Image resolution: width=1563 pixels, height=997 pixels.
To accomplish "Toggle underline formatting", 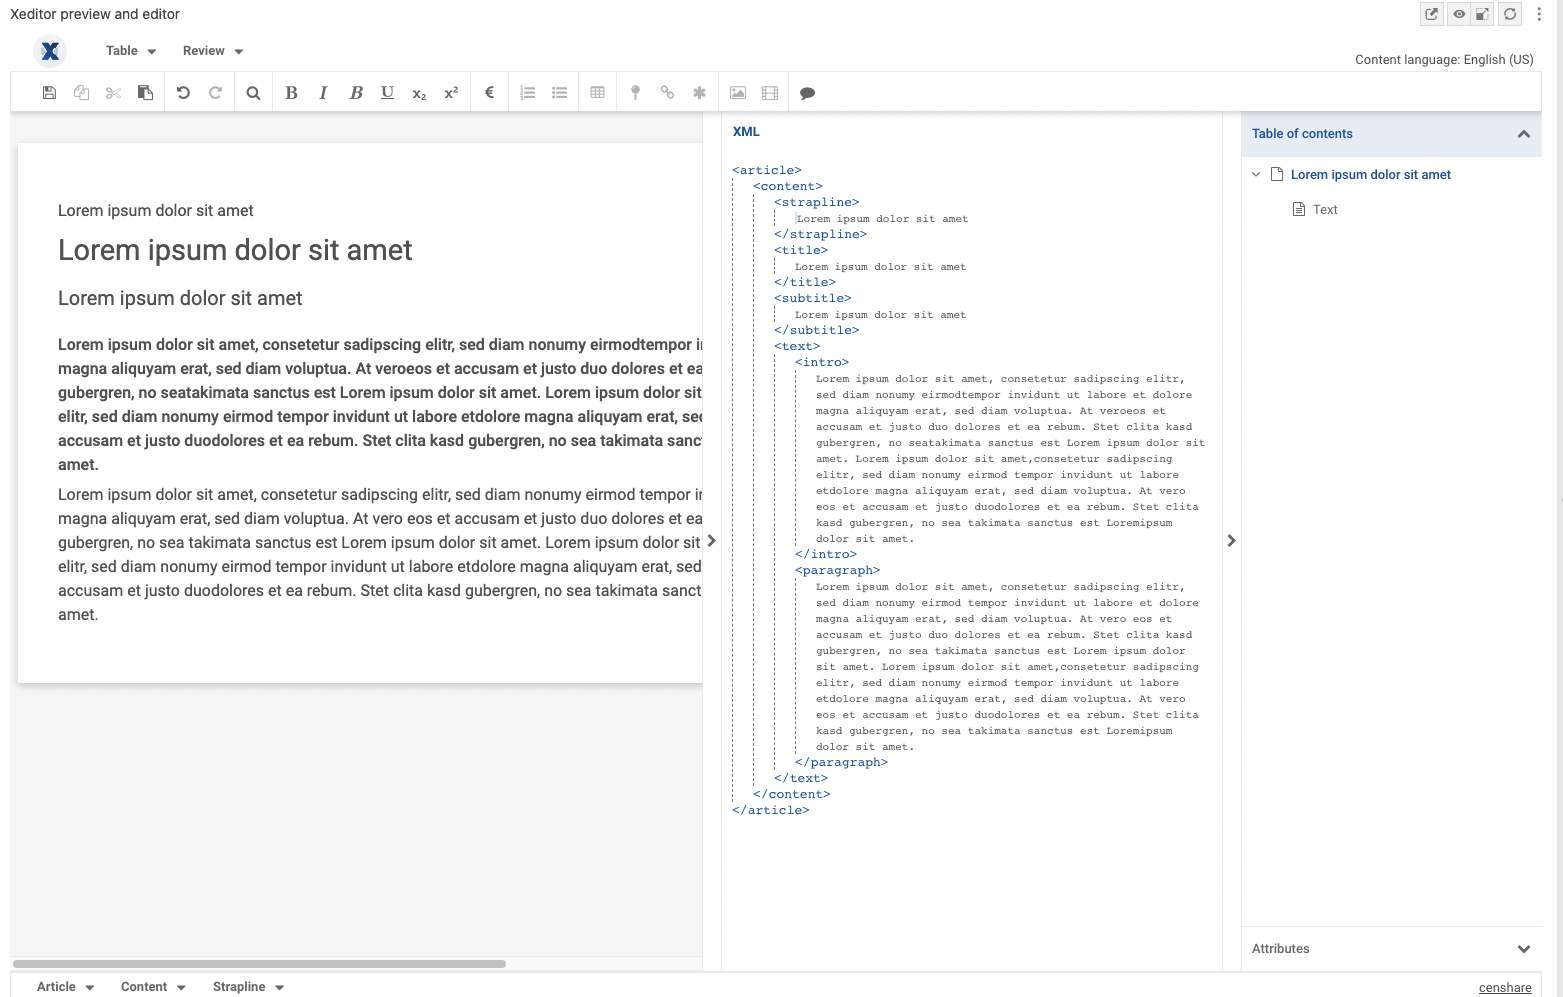I will click(x=387, y=92).
